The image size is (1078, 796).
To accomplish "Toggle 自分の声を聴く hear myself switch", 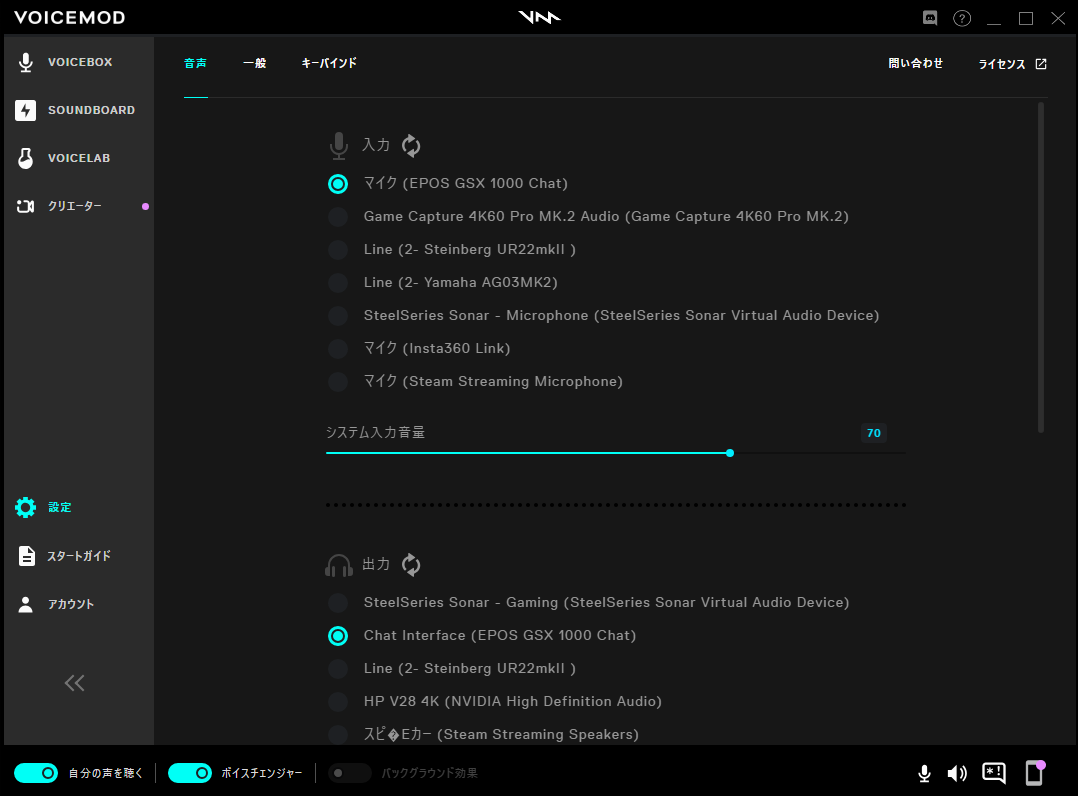I will 36,773.
